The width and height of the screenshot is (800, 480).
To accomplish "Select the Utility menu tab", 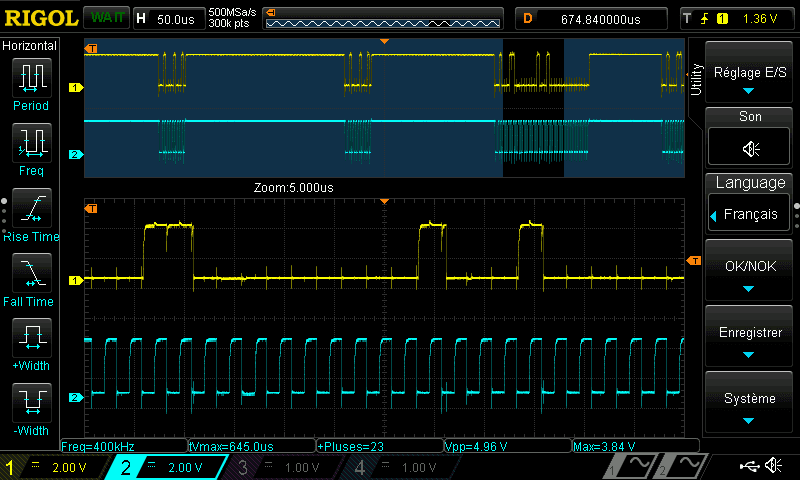I will [695, 80].
